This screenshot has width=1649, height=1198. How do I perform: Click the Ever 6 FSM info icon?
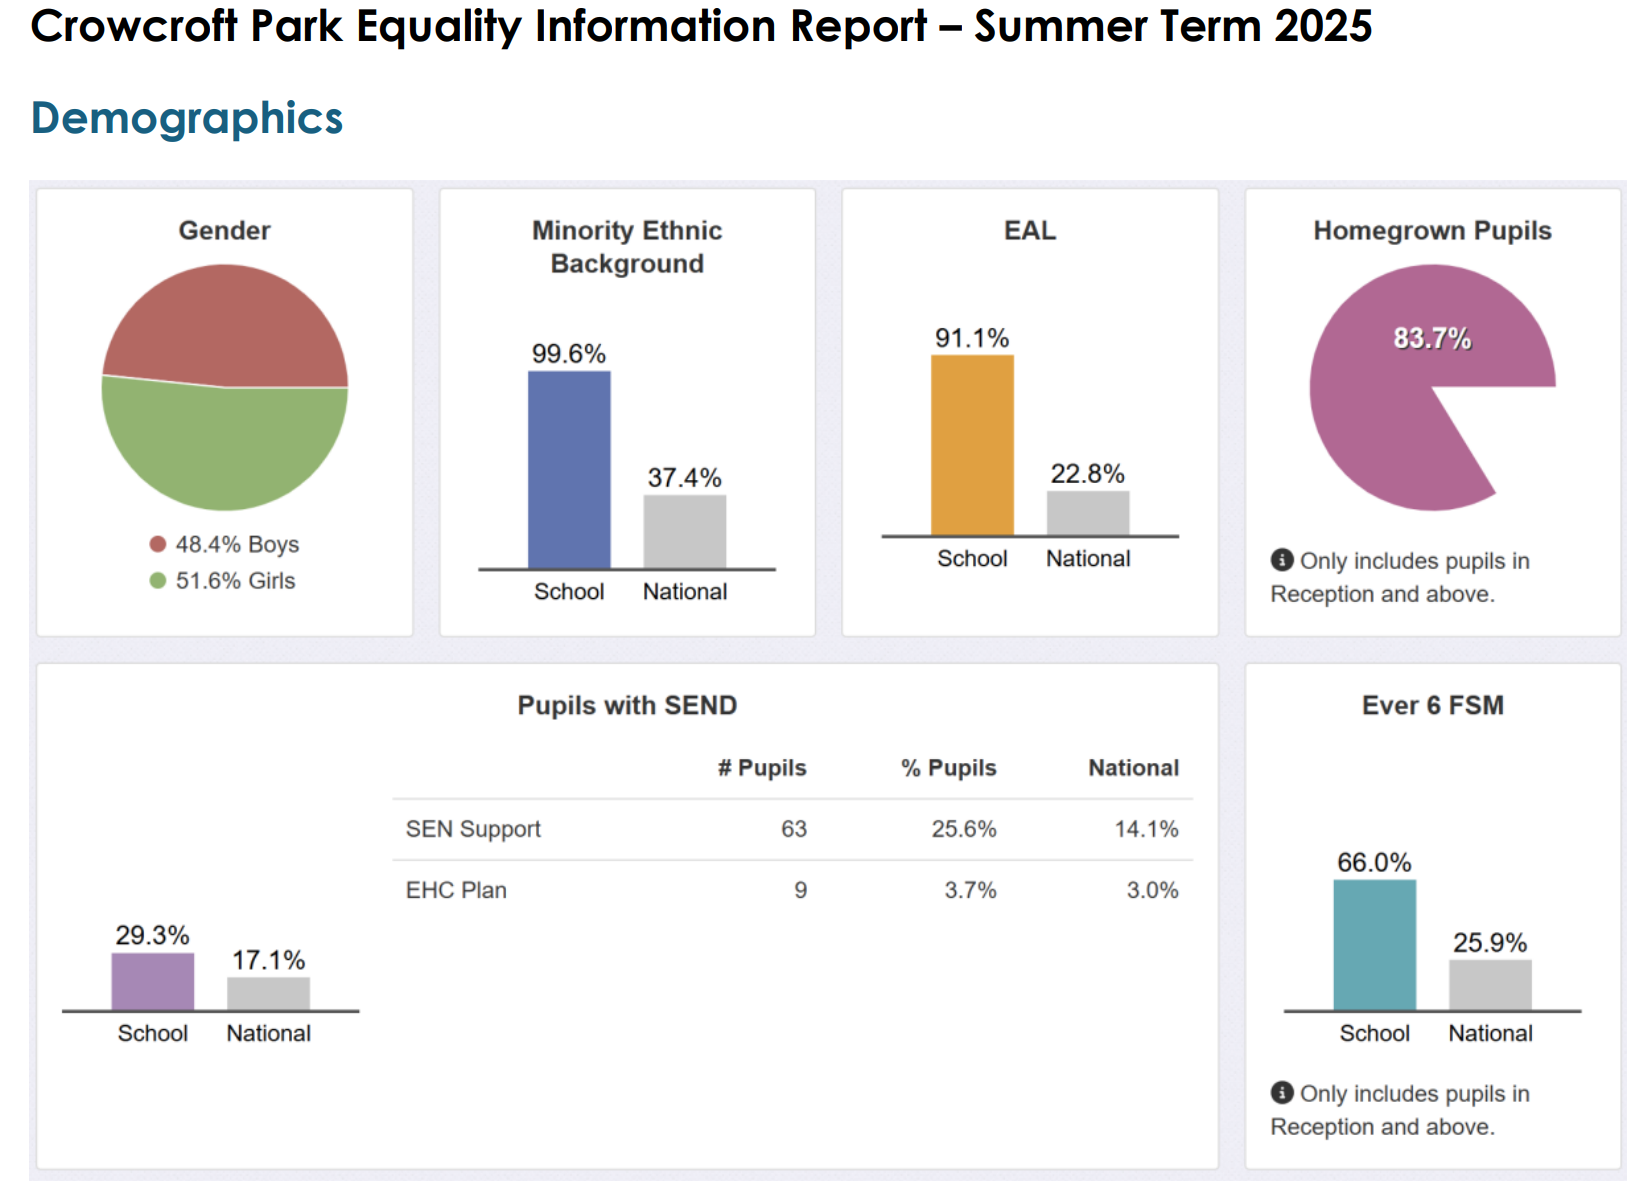(x=1281, y=1093)
